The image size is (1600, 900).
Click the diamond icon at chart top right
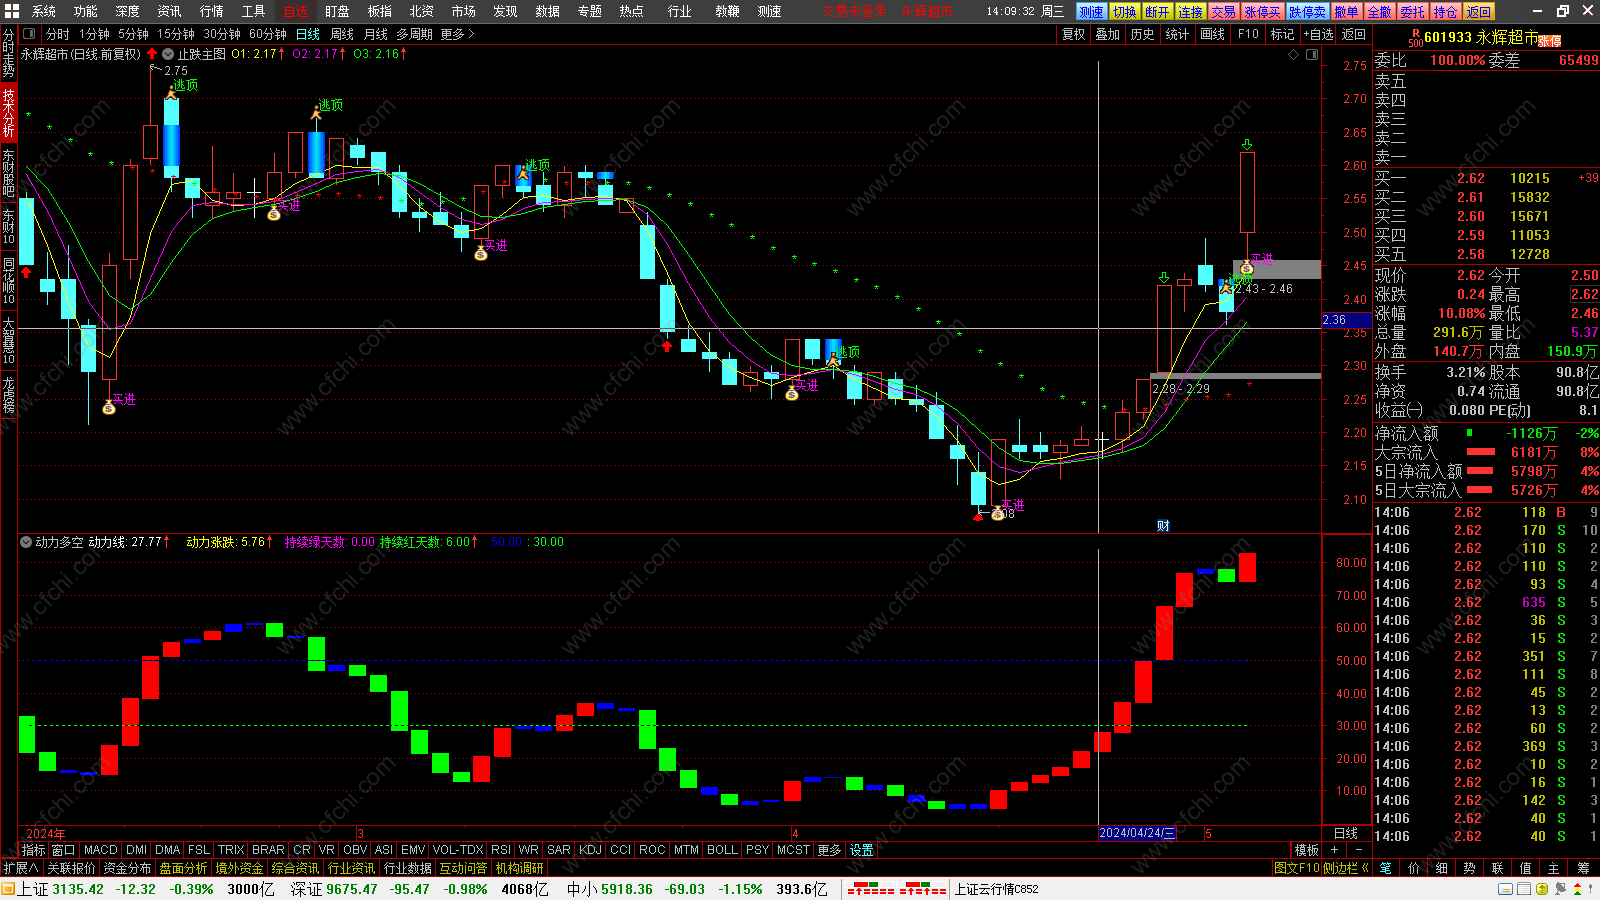(x=1293, y=54)
